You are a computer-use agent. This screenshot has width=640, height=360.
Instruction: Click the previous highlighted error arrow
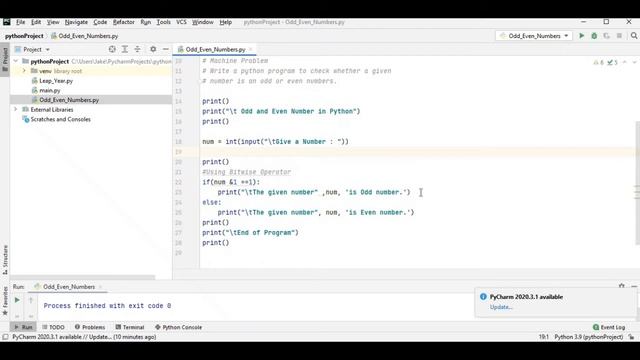[x=625, y=62]
